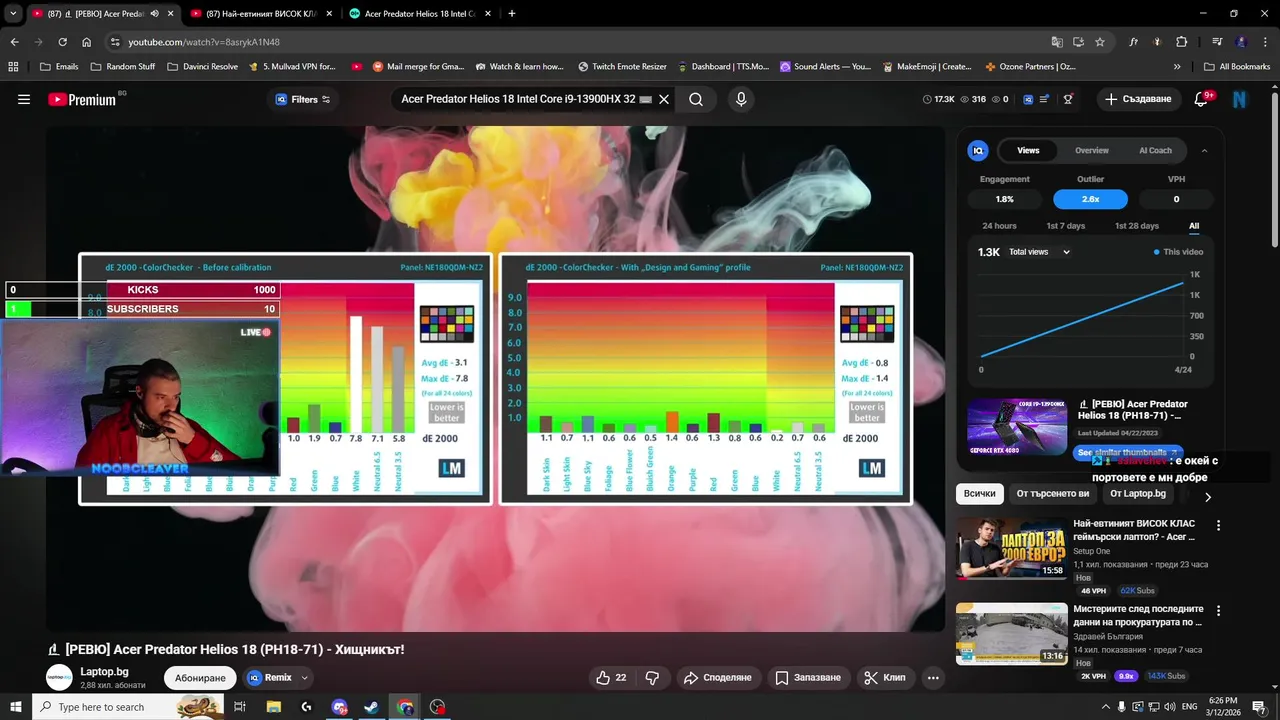Image resolution: width=1280 pixels, height=720 pixels.
Task: Clear the search box with X
Action: coord(664,99)
